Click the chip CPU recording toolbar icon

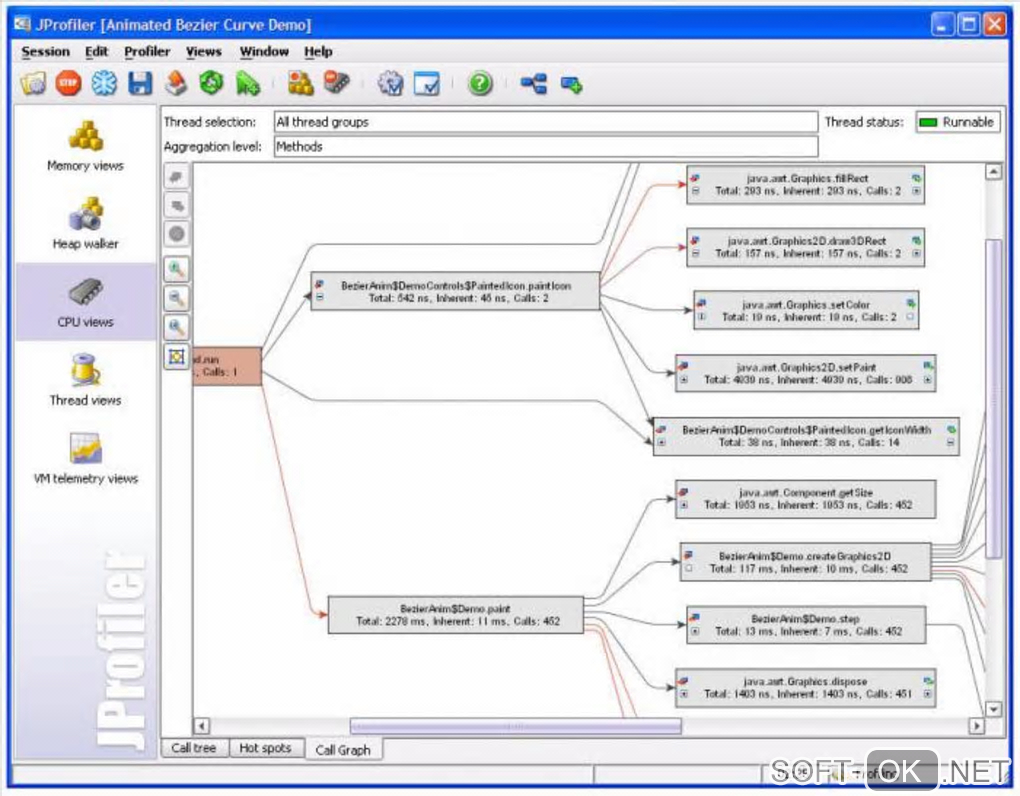[337, 83]
